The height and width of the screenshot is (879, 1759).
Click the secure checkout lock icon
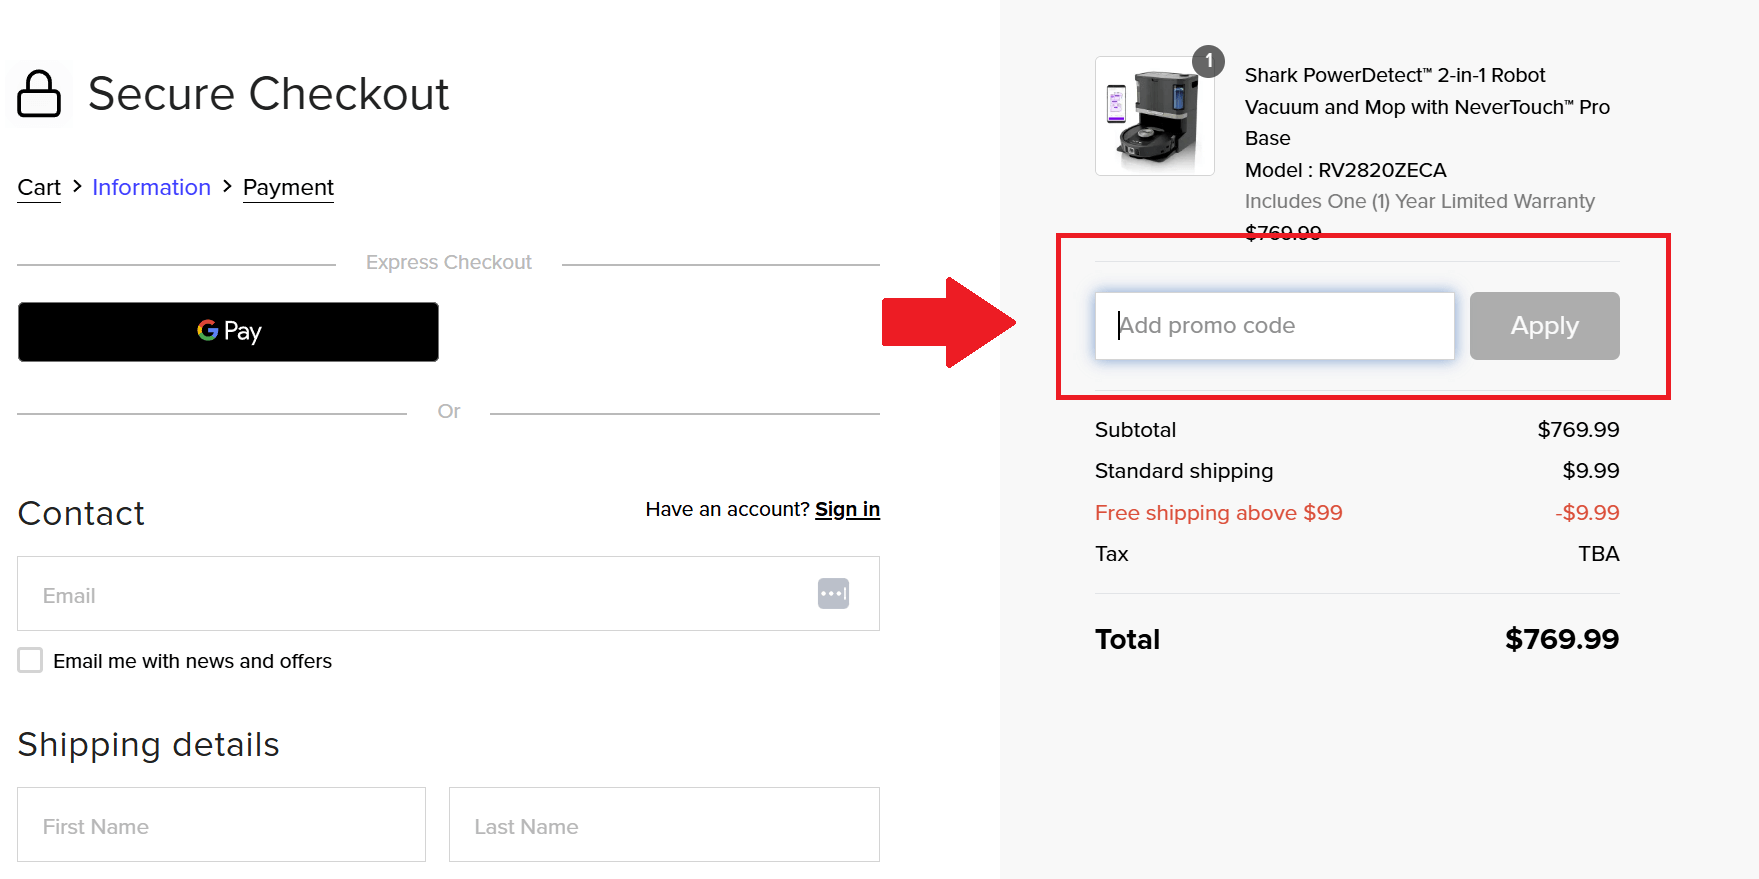39,94
